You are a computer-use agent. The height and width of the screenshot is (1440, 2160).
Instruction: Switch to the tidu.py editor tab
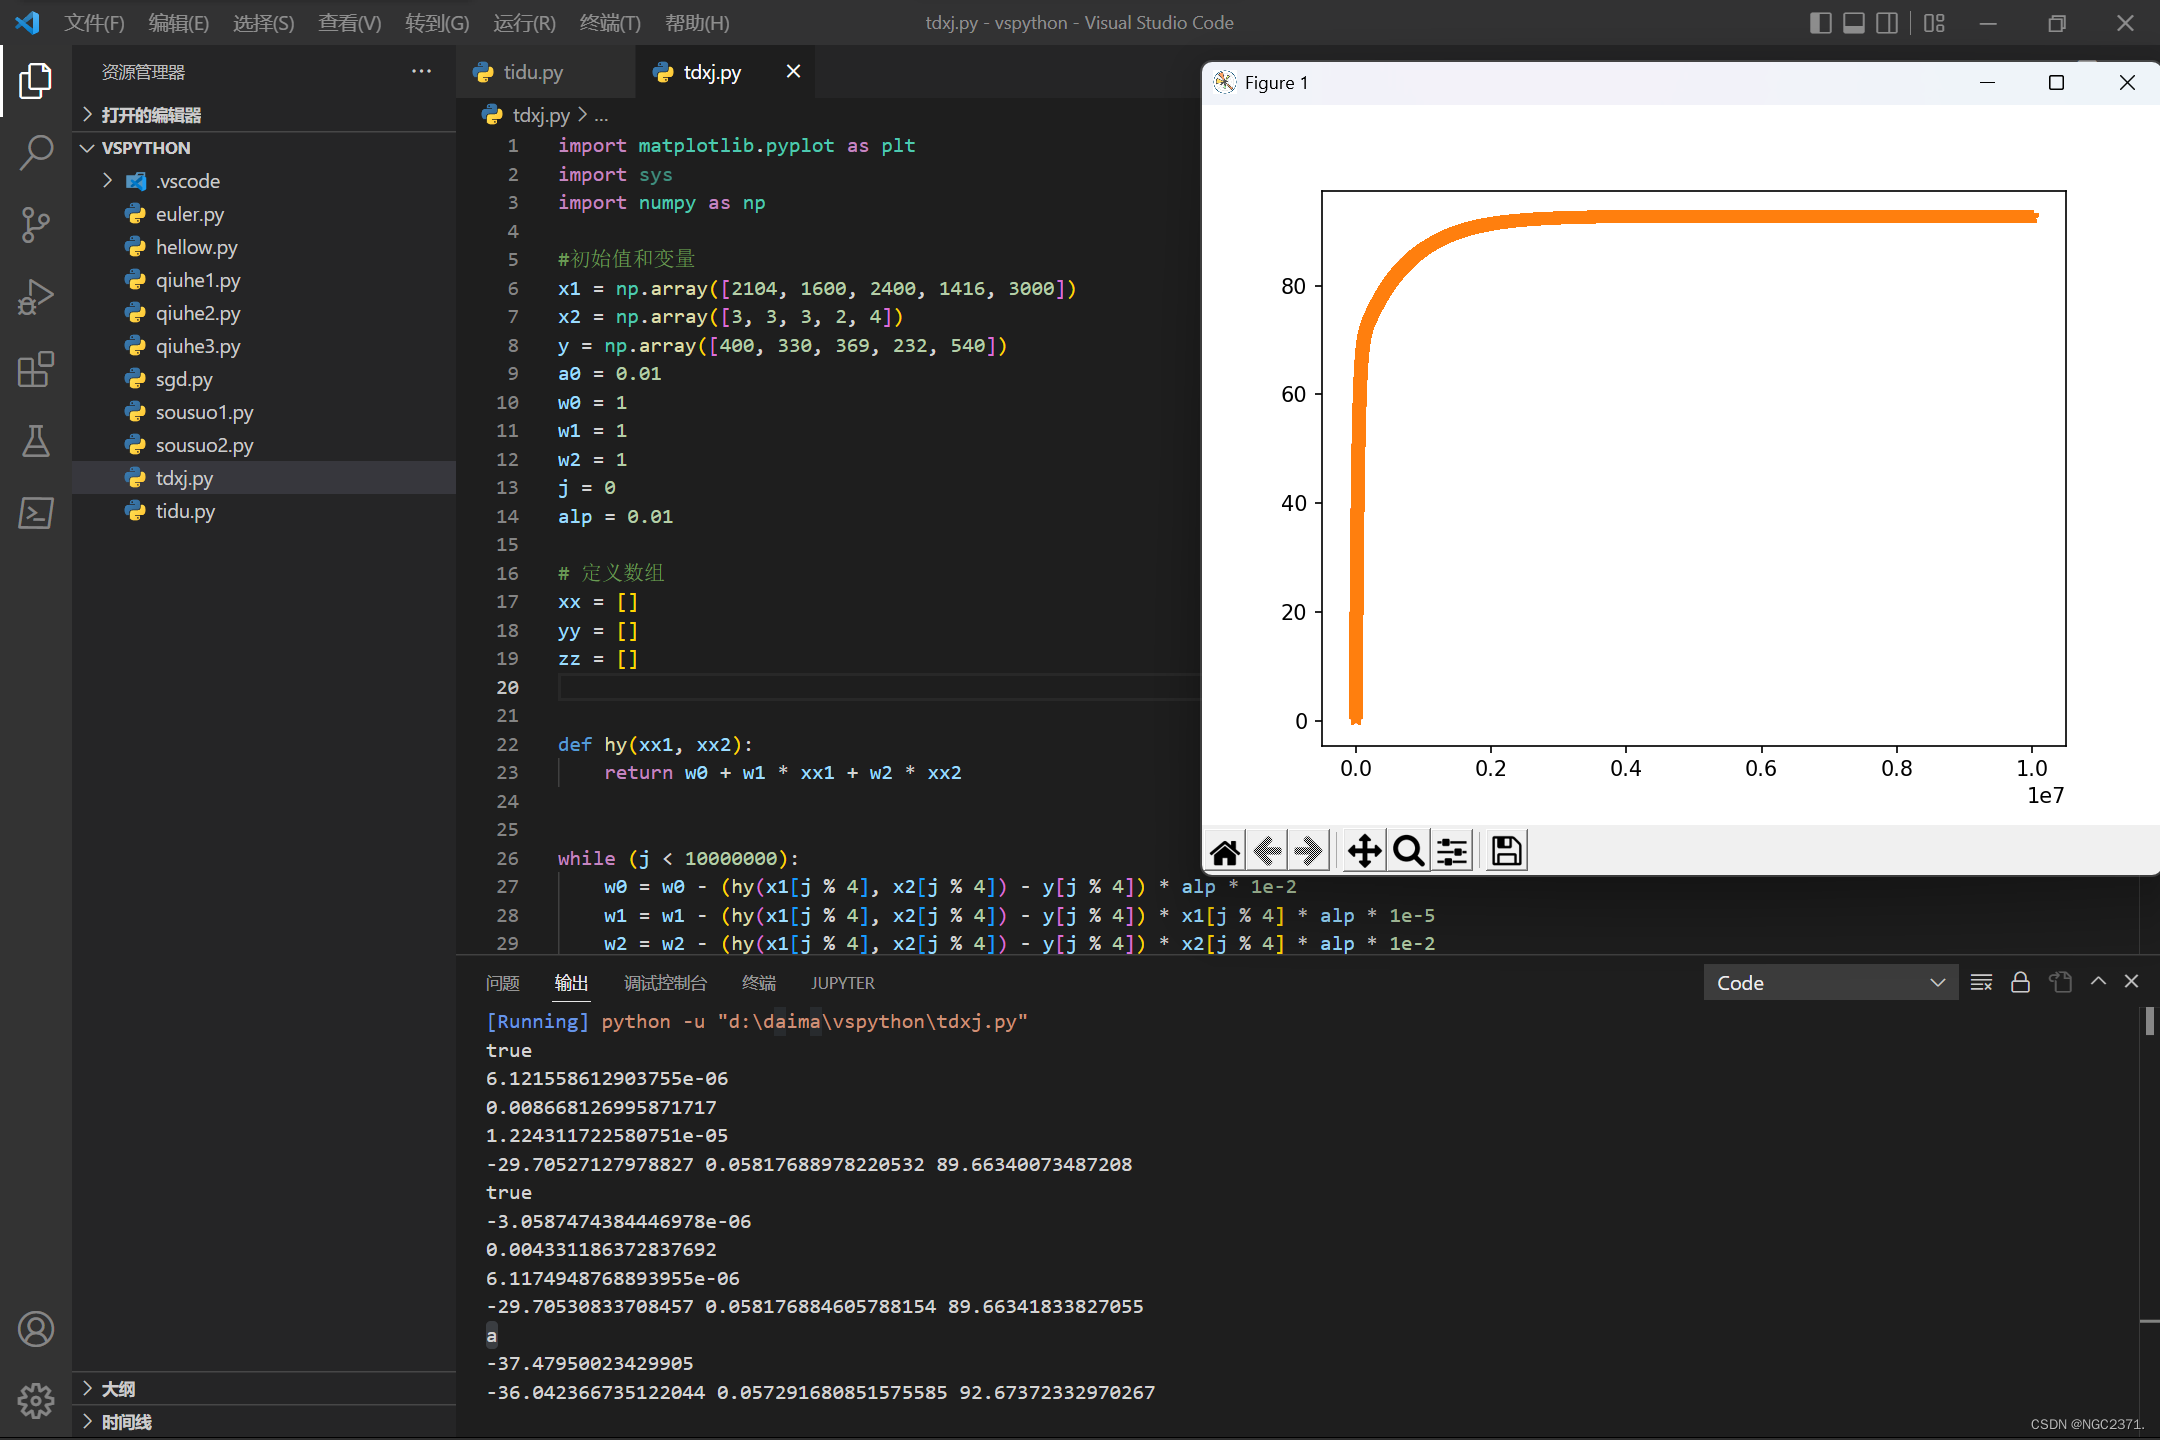coord(533,72)
